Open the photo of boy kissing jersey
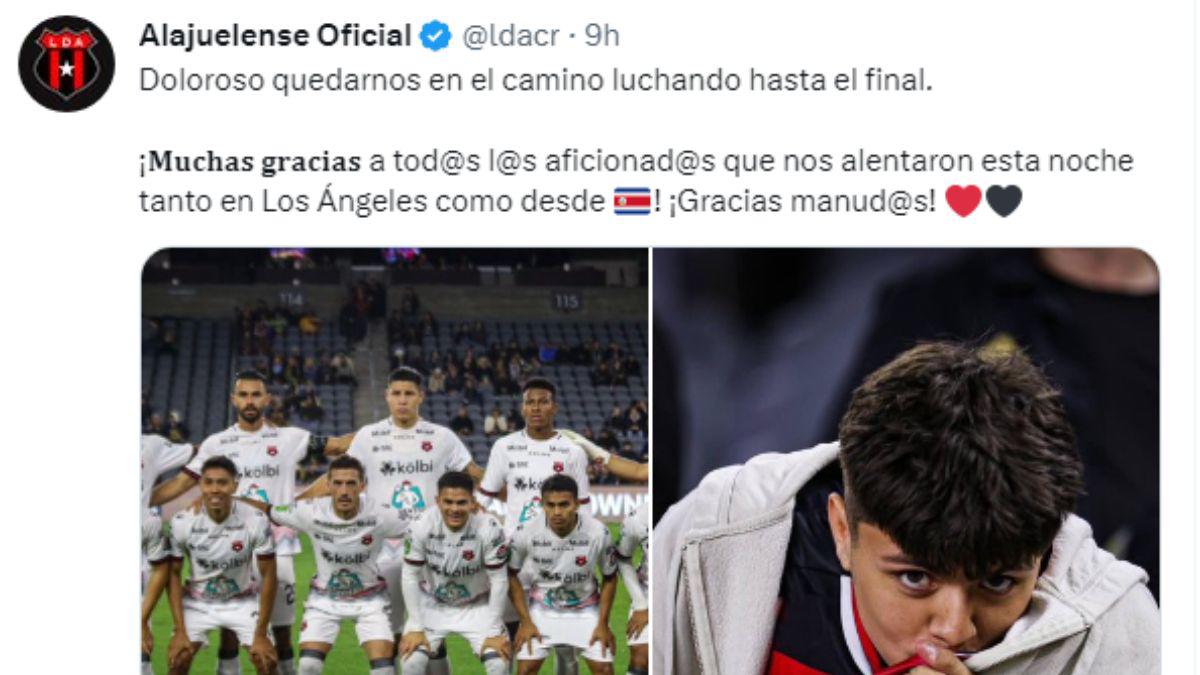The image size is (1200, 675). click(906, 461)
